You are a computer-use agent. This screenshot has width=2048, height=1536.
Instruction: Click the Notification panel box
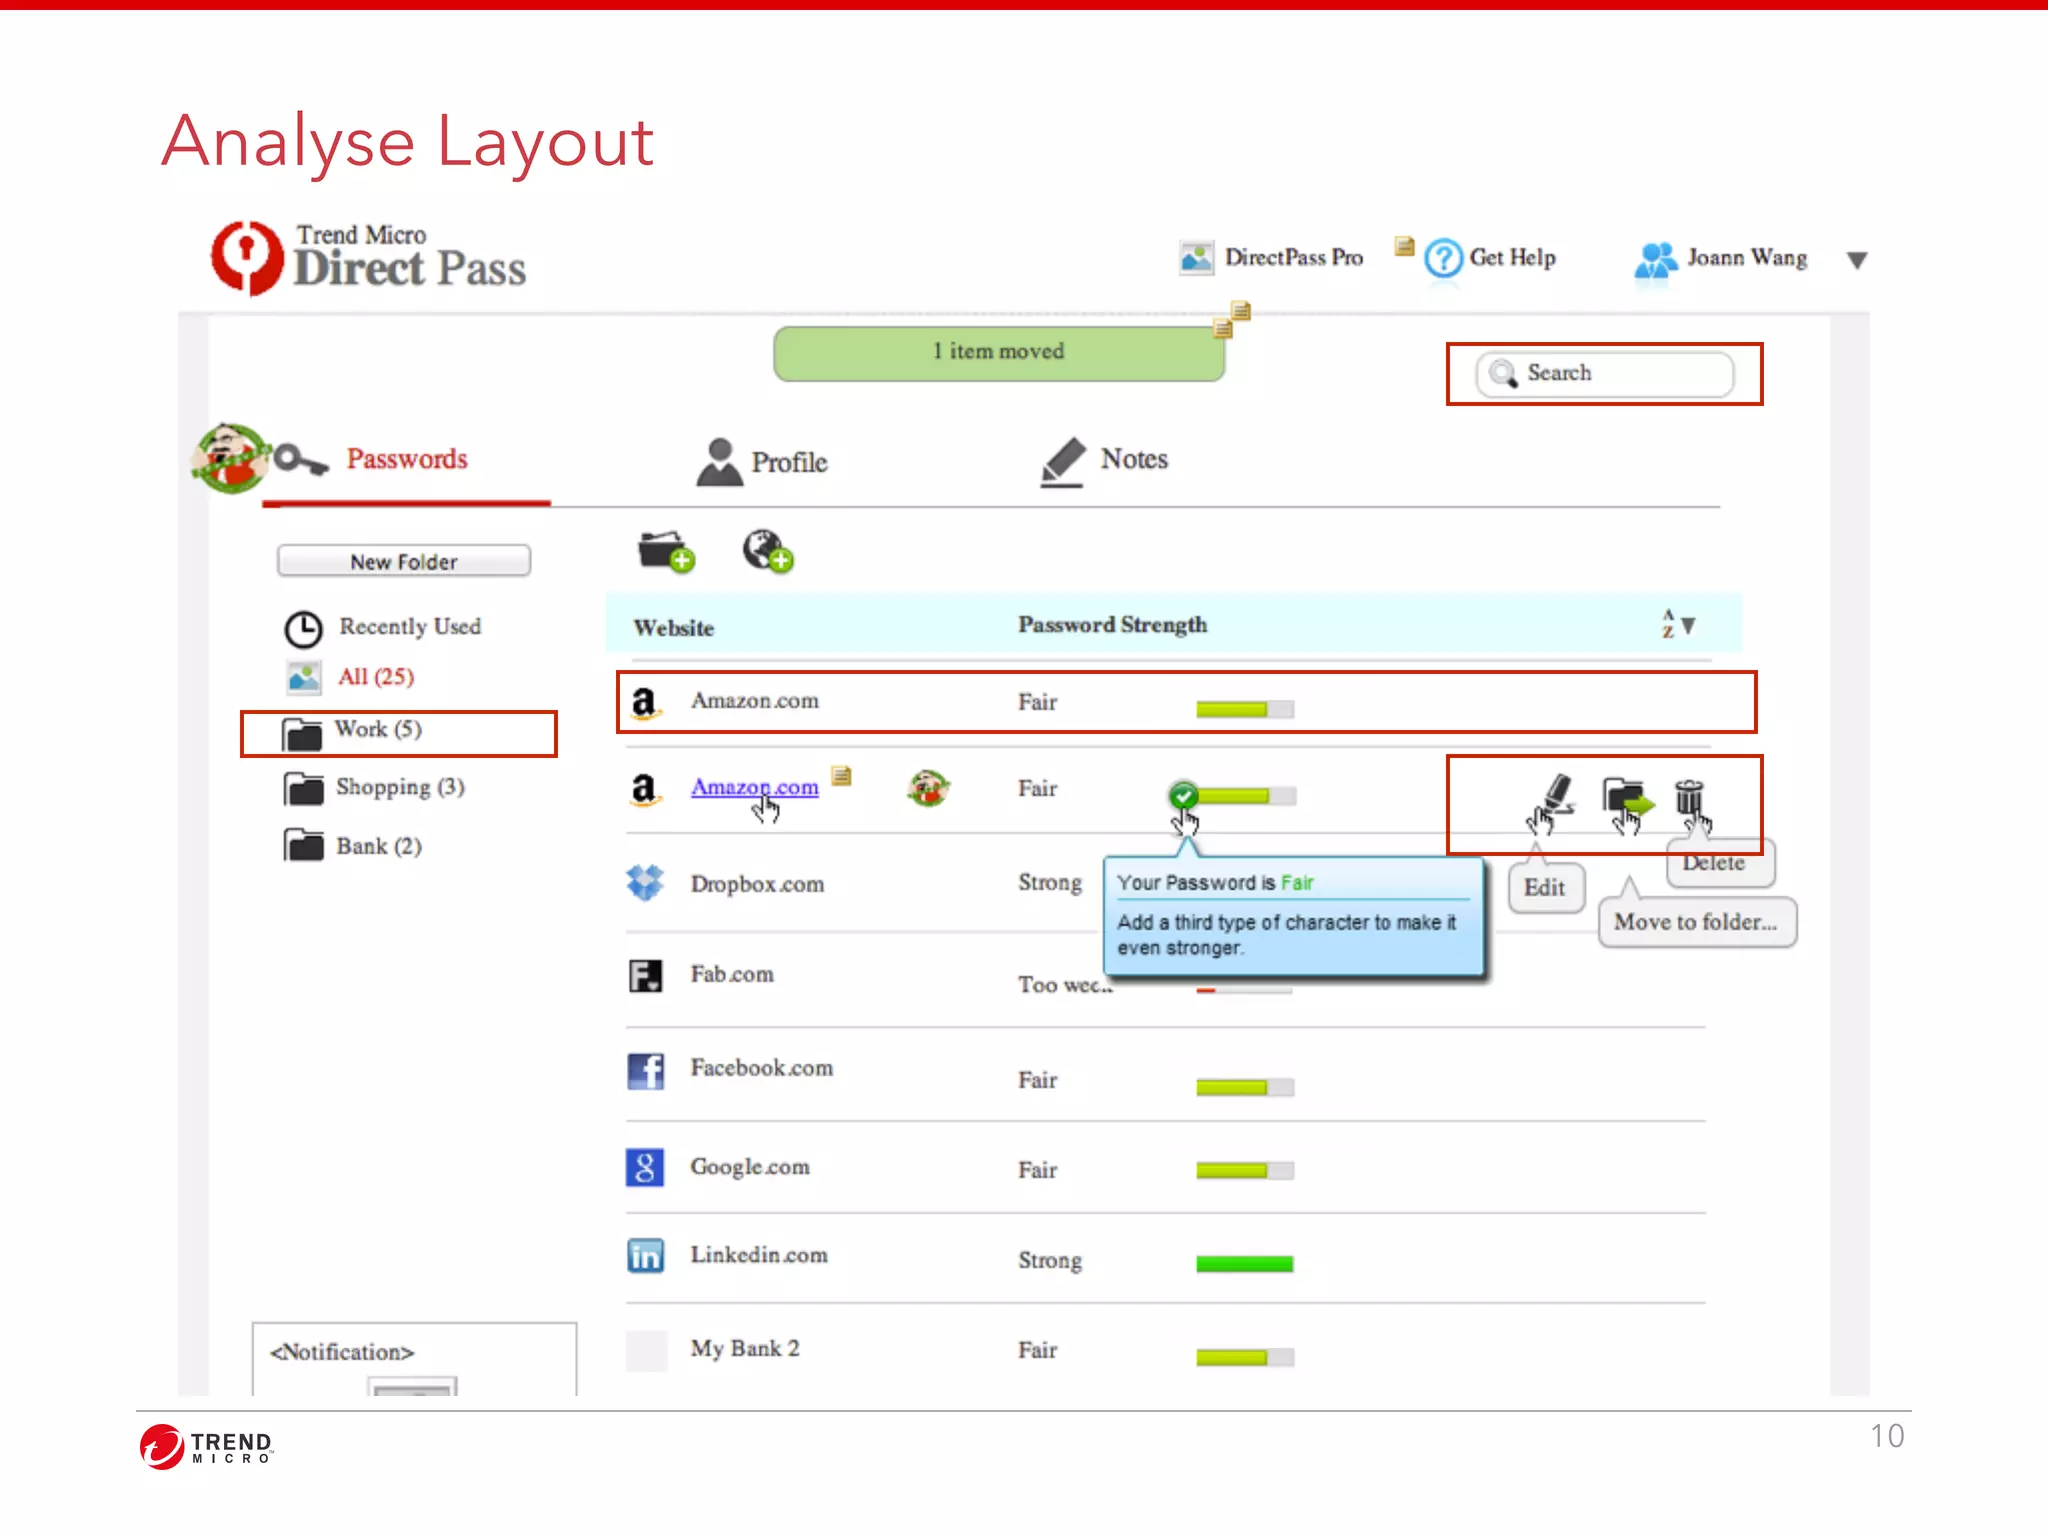coord(414,1359)
